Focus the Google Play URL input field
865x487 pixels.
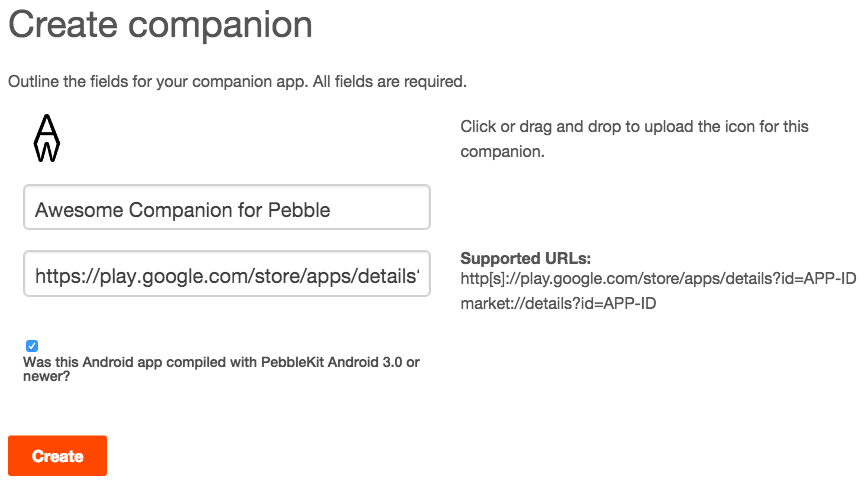click(x=227, y=274)
